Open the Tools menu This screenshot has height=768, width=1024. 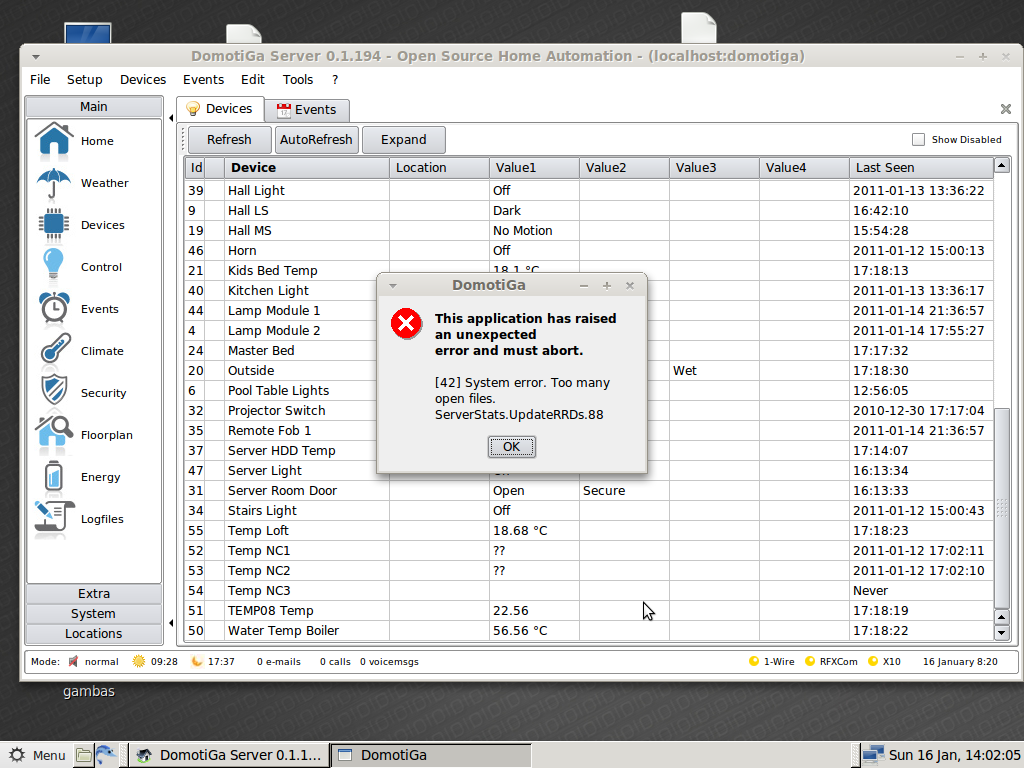click(298, 79)
